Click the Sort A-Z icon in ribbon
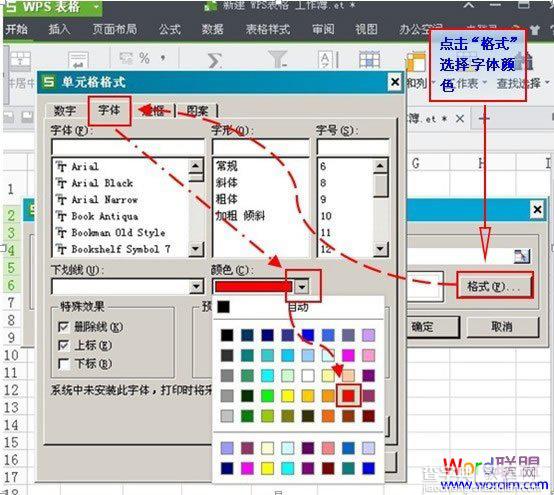This screenshot has width=554, height=495. pos(329,59)
